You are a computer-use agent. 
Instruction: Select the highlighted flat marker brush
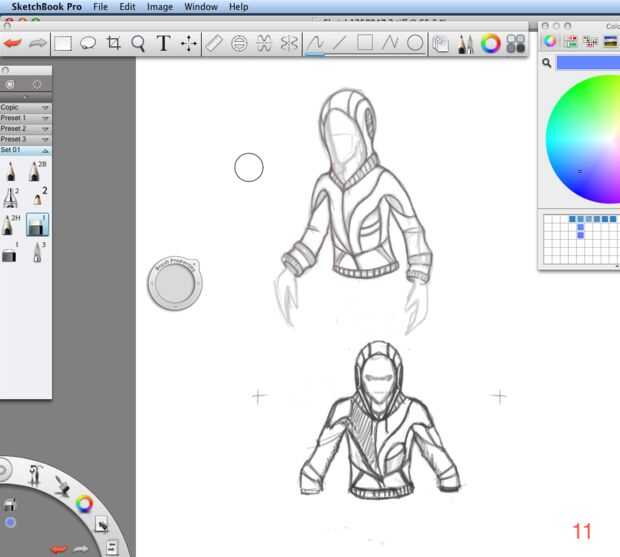coord(37,225)
